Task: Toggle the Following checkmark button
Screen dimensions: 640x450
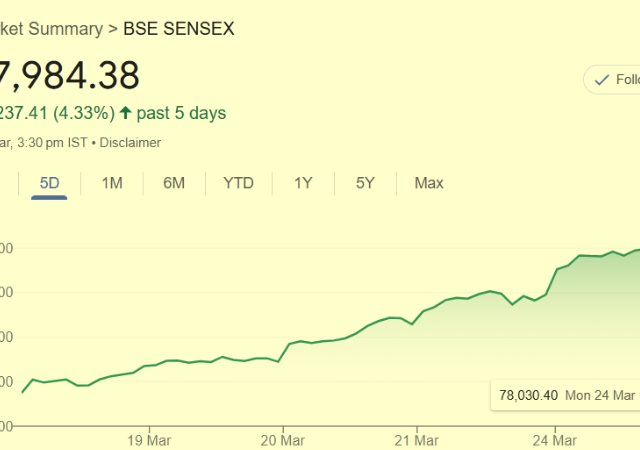Action: pyautogui.click(x=611, y=80)
